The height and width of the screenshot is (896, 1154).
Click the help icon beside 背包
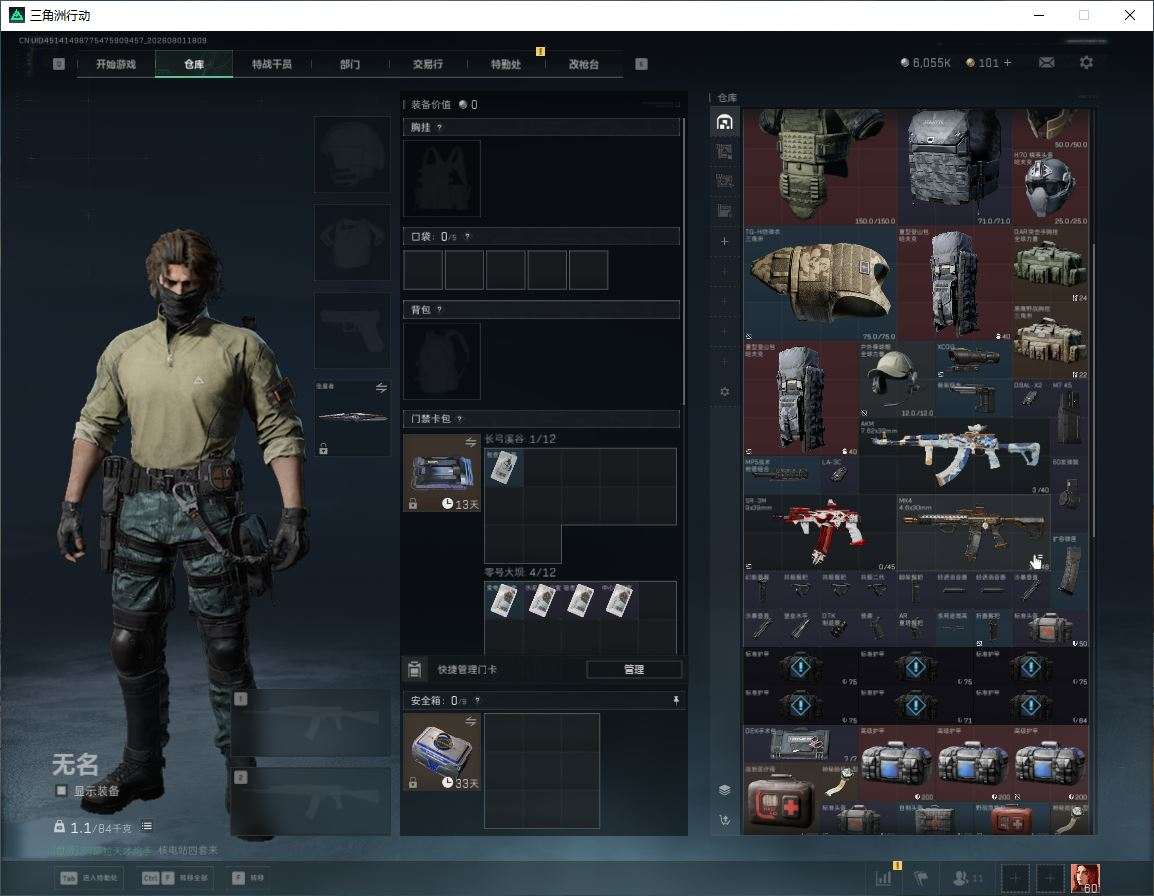439,309
